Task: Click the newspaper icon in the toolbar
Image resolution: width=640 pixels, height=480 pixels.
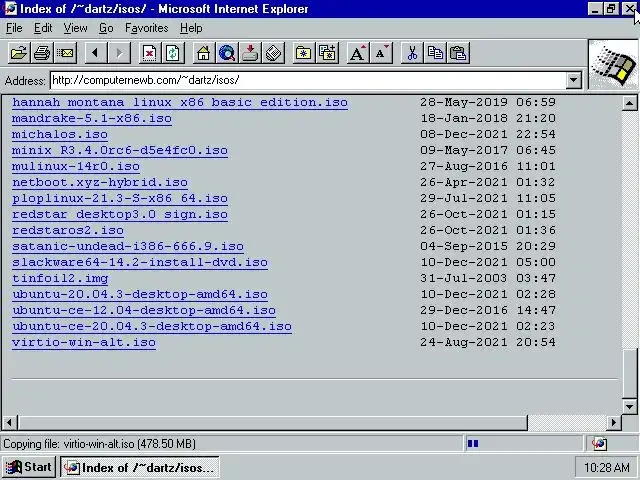Action: (274, 53)
